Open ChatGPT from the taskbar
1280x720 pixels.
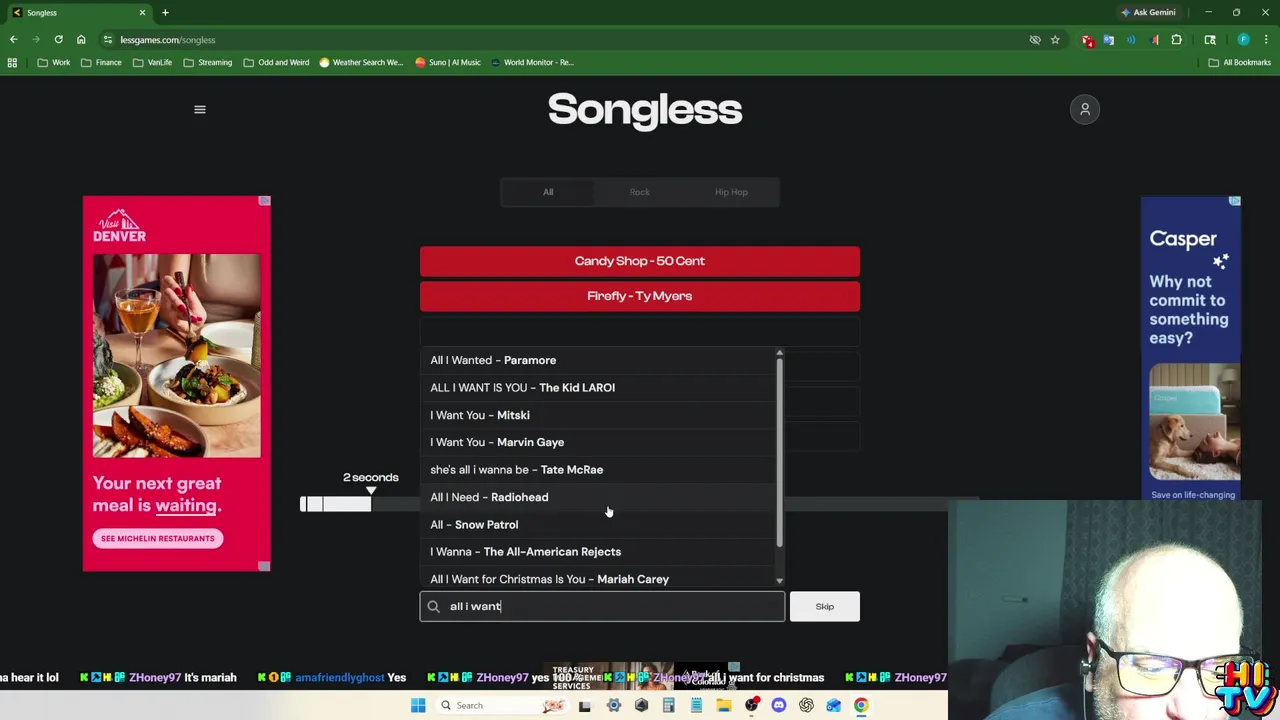tap(806, 705)
